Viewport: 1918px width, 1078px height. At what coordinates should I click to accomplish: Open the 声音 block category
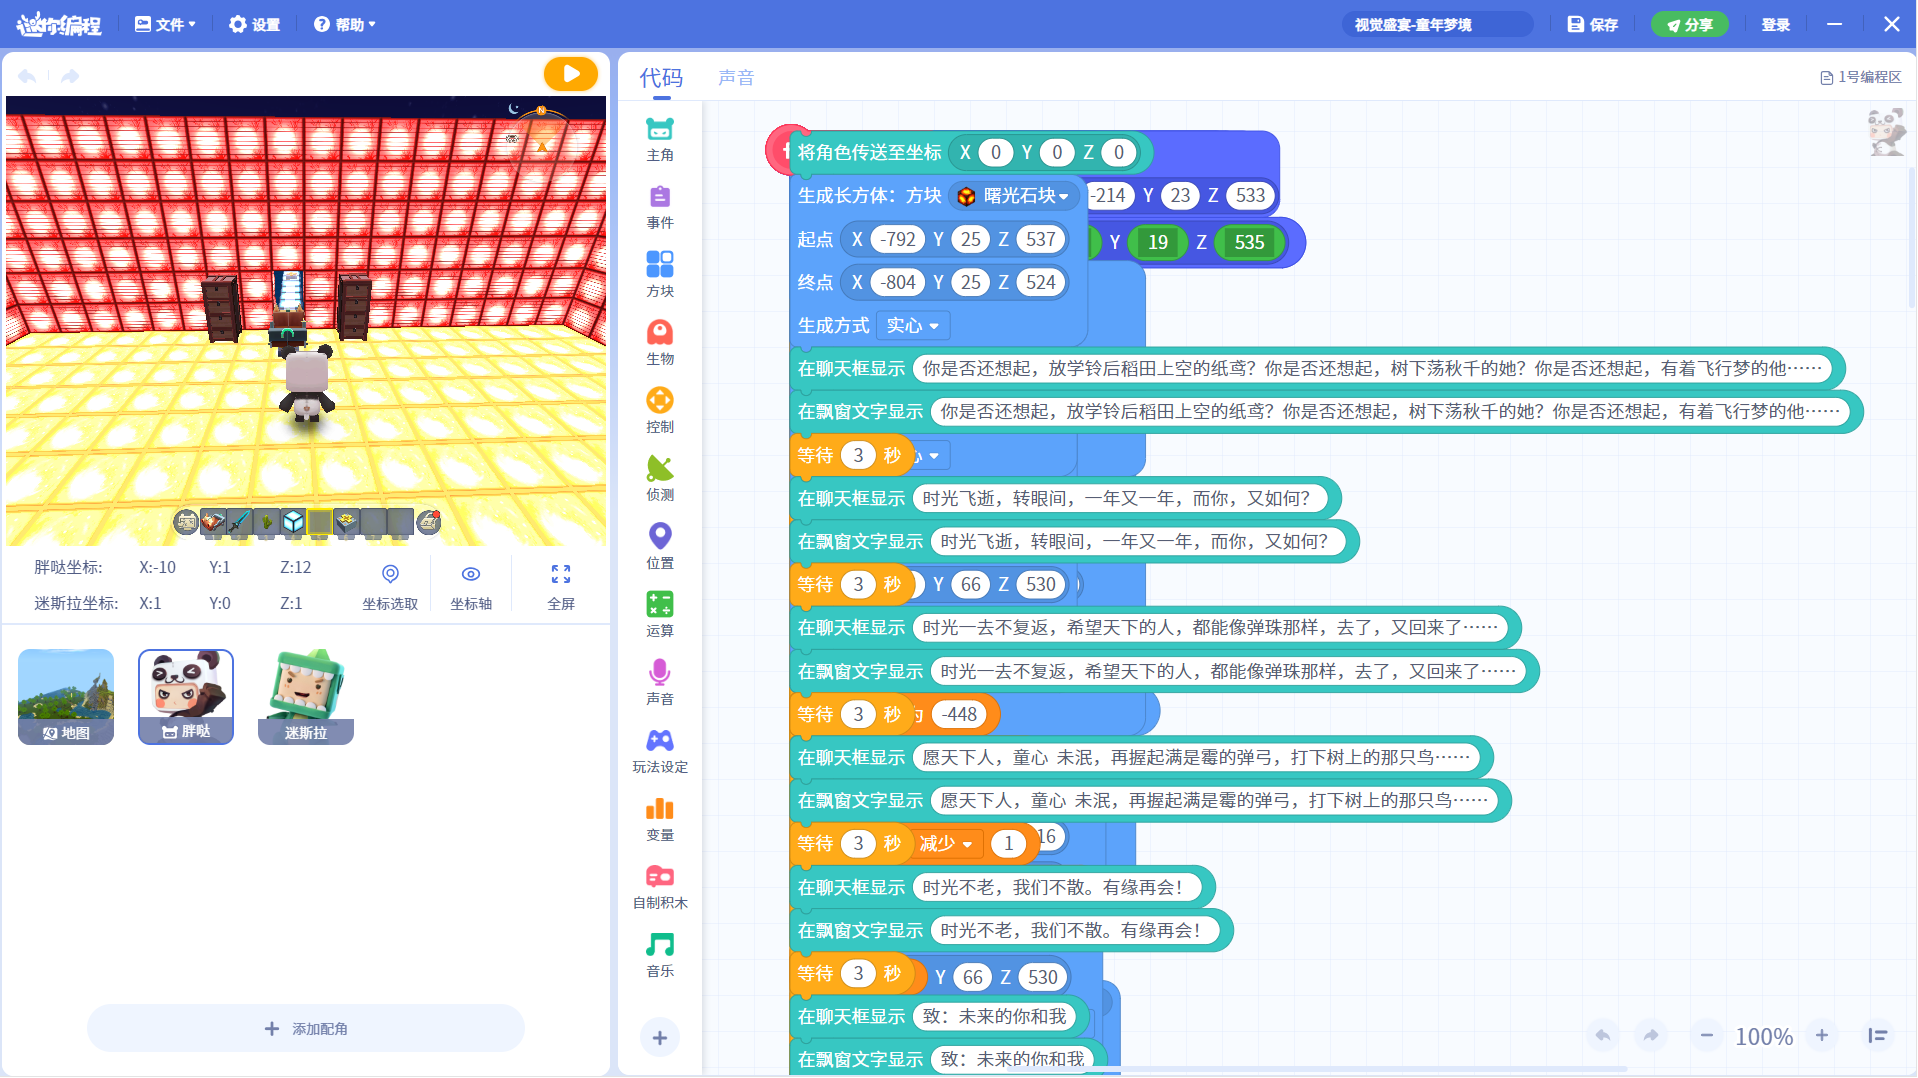[x=660, y=684]
